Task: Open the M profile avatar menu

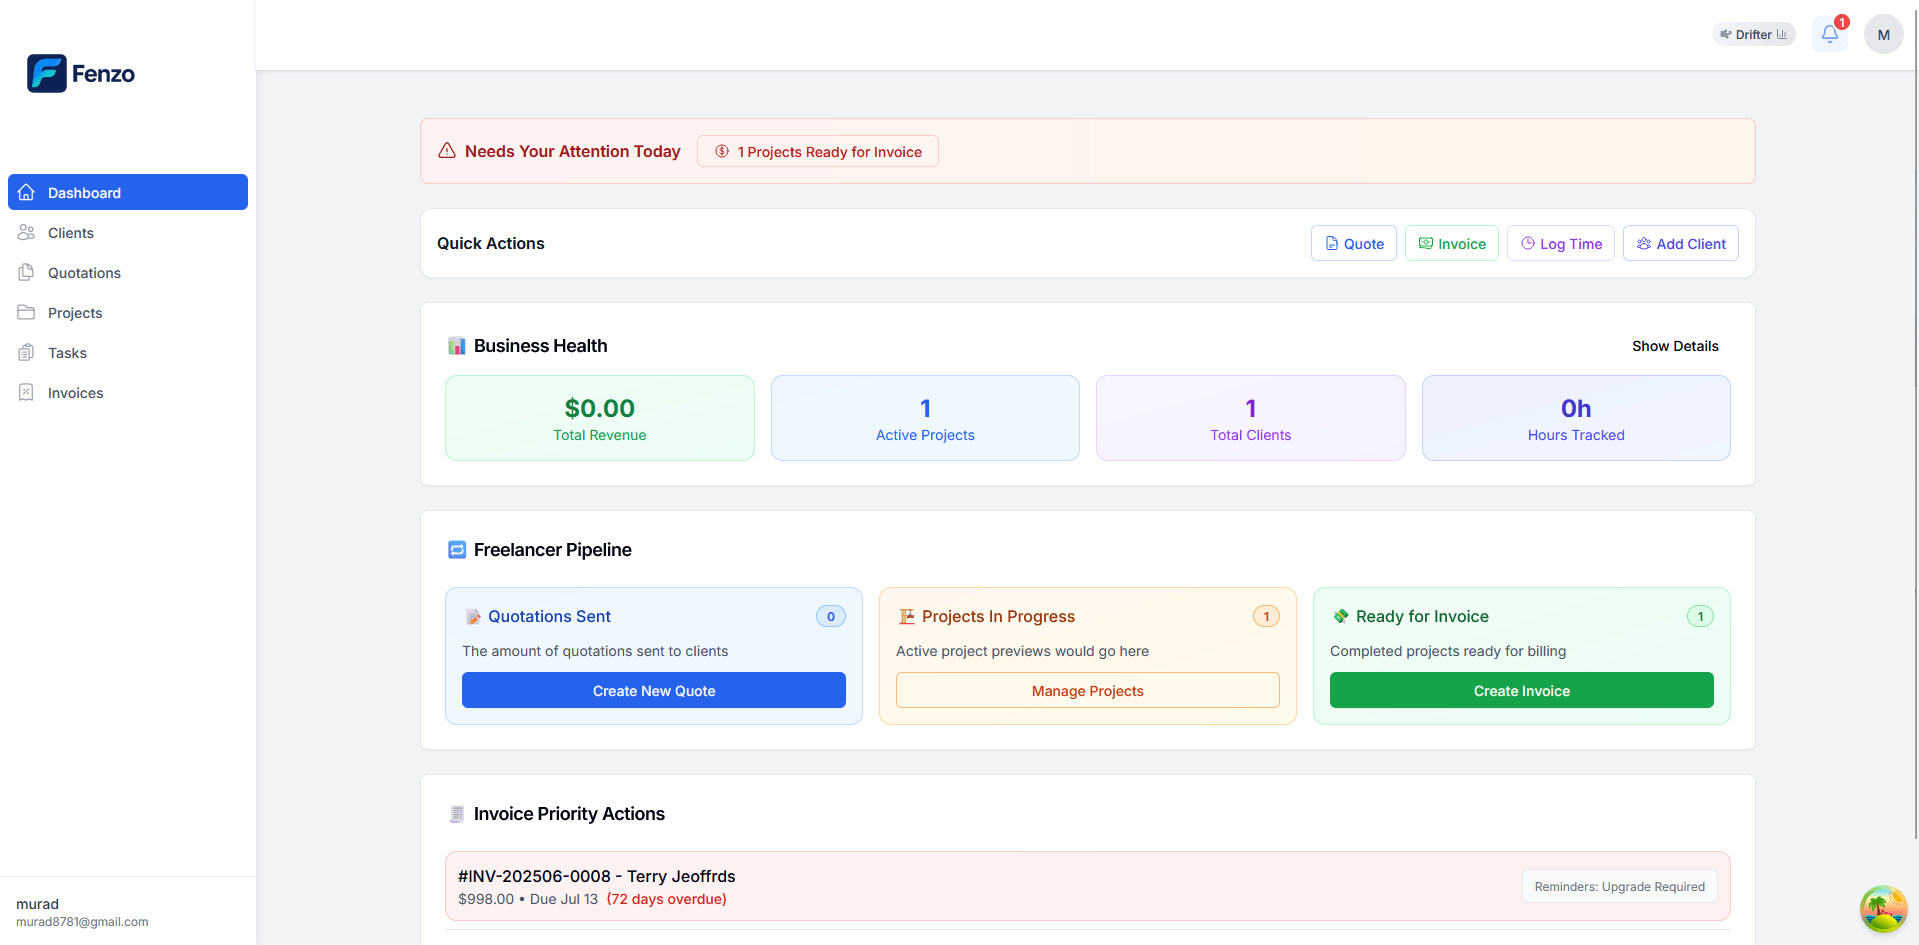Action: 1883,33
